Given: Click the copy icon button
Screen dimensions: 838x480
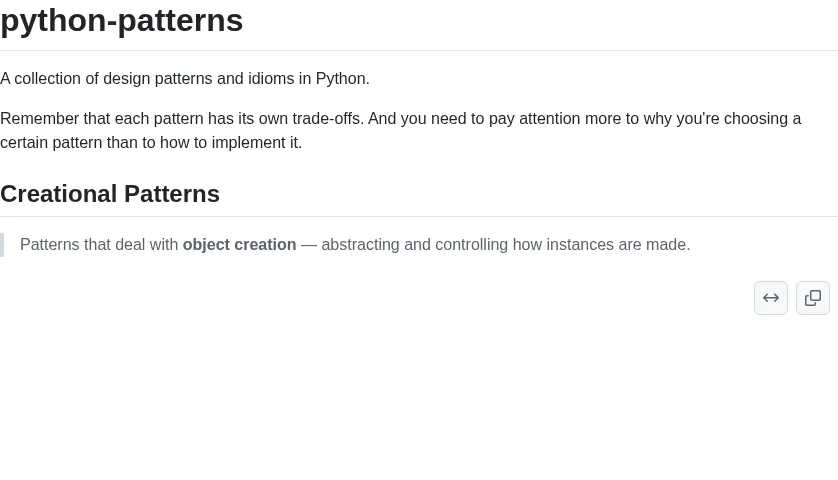Looking at the screenshot, I should [813, 298].
